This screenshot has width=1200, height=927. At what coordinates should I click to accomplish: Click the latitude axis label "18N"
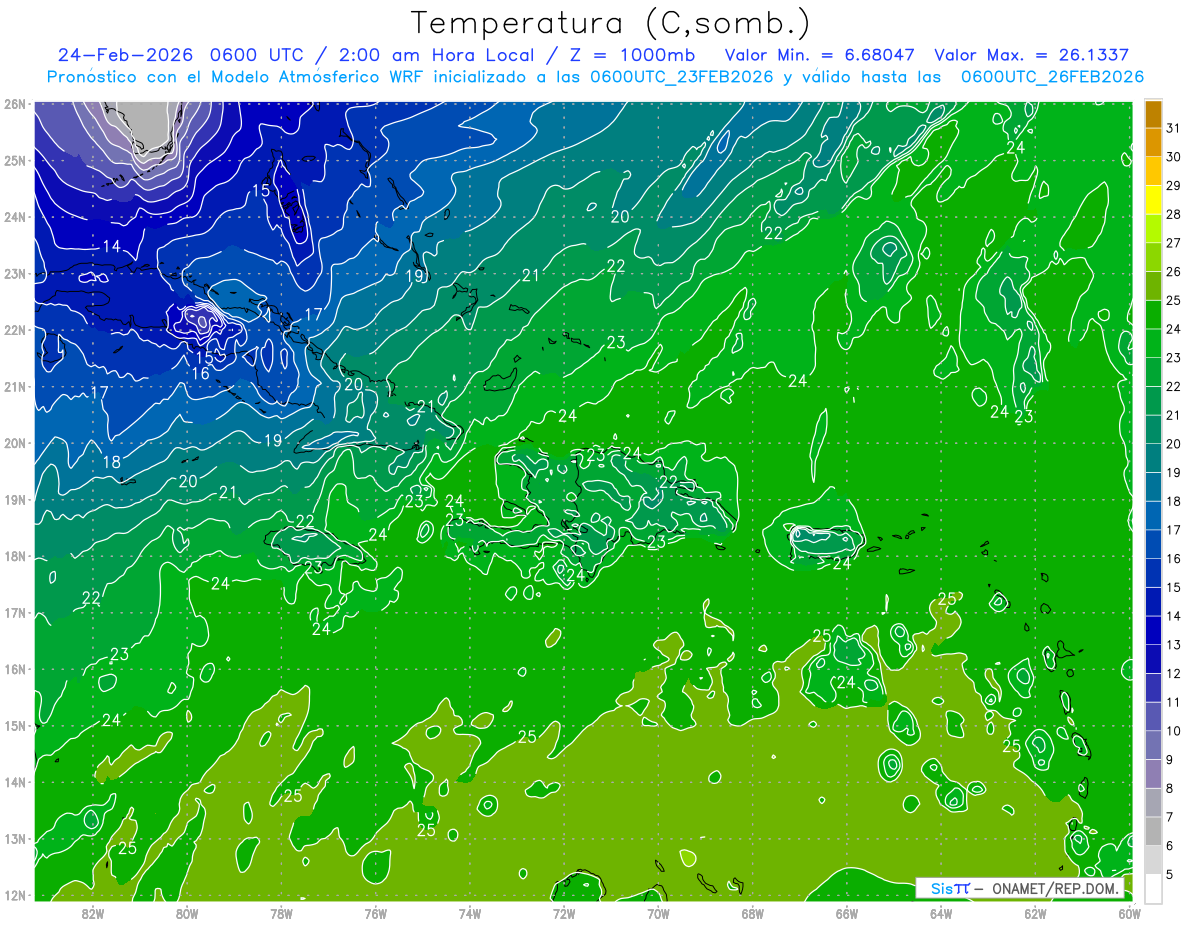[x=14, y=556]
